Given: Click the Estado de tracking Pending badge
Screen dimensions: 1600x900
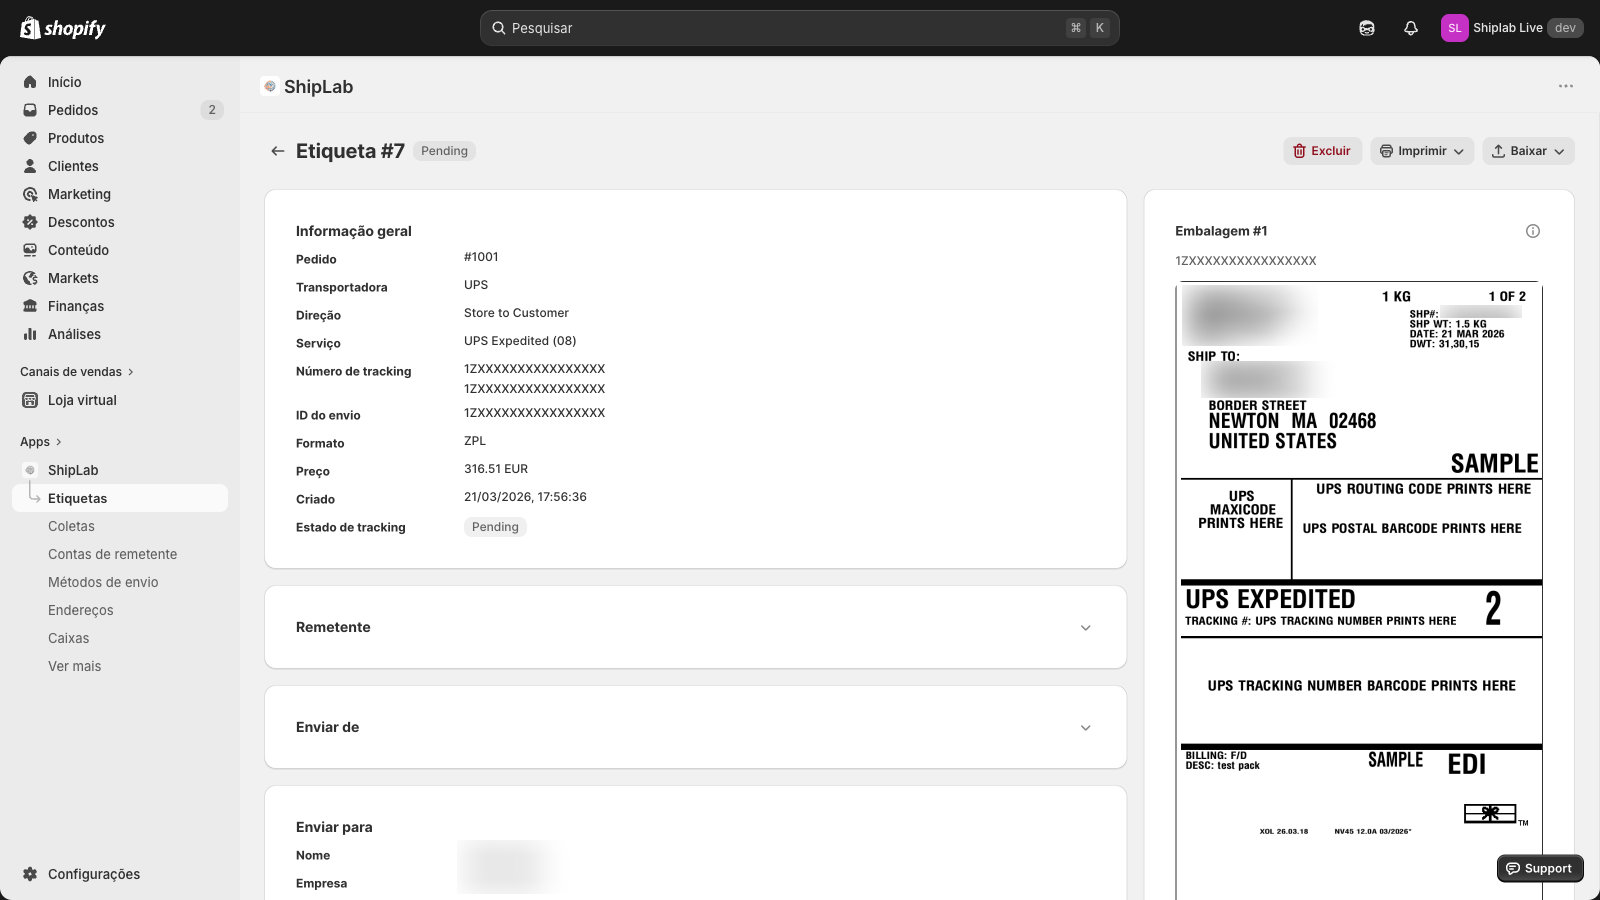Looking at the screenshot, I should (x=495, y=527).
